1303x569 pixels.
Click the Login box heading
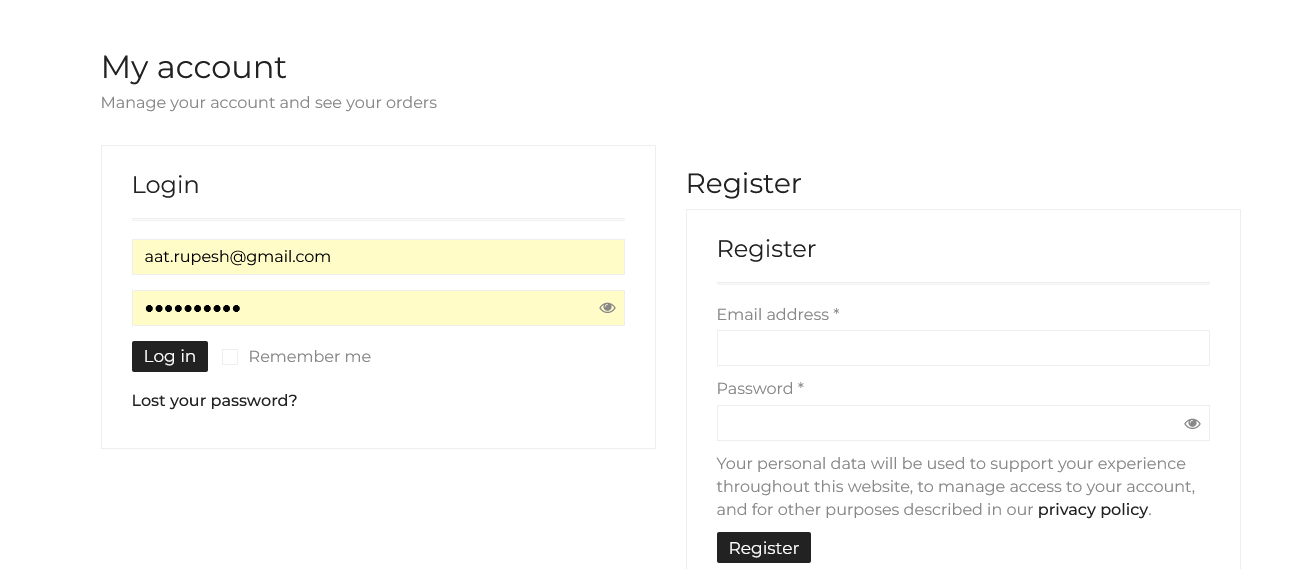click(x=165, y=185)
